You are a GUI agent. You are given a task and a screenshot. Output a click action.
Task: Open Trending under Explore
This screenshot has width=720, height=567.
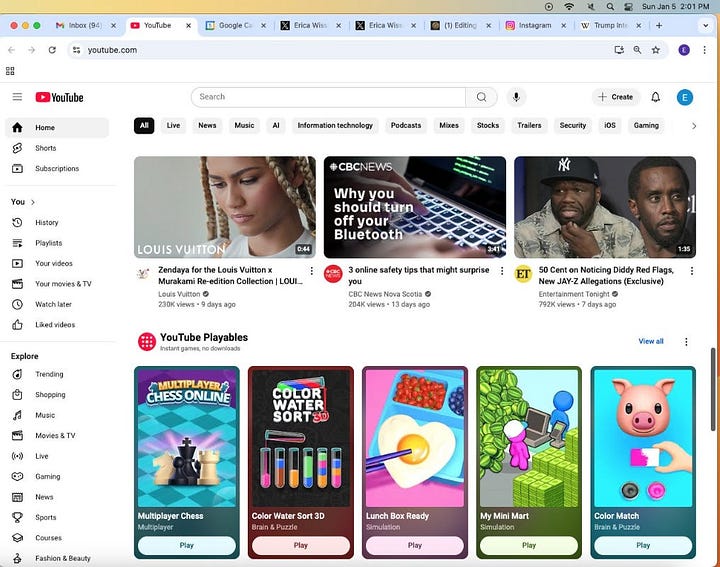(57, 374)
